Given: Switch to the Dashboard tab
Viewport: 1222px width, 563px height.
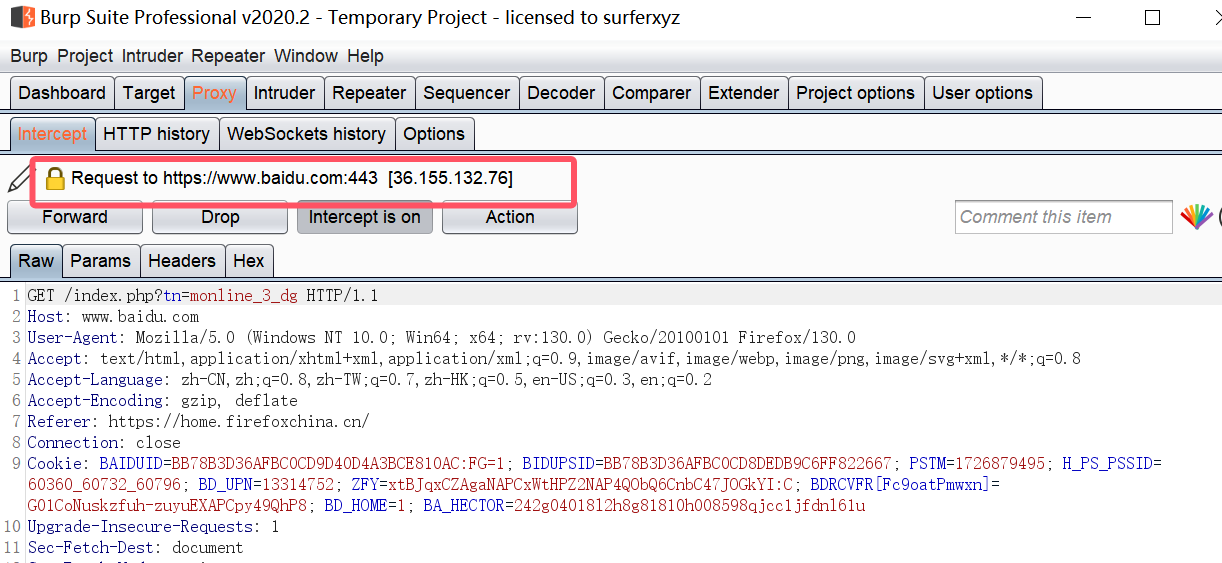Looking at the screenshot, I should [x=62, y=93].
